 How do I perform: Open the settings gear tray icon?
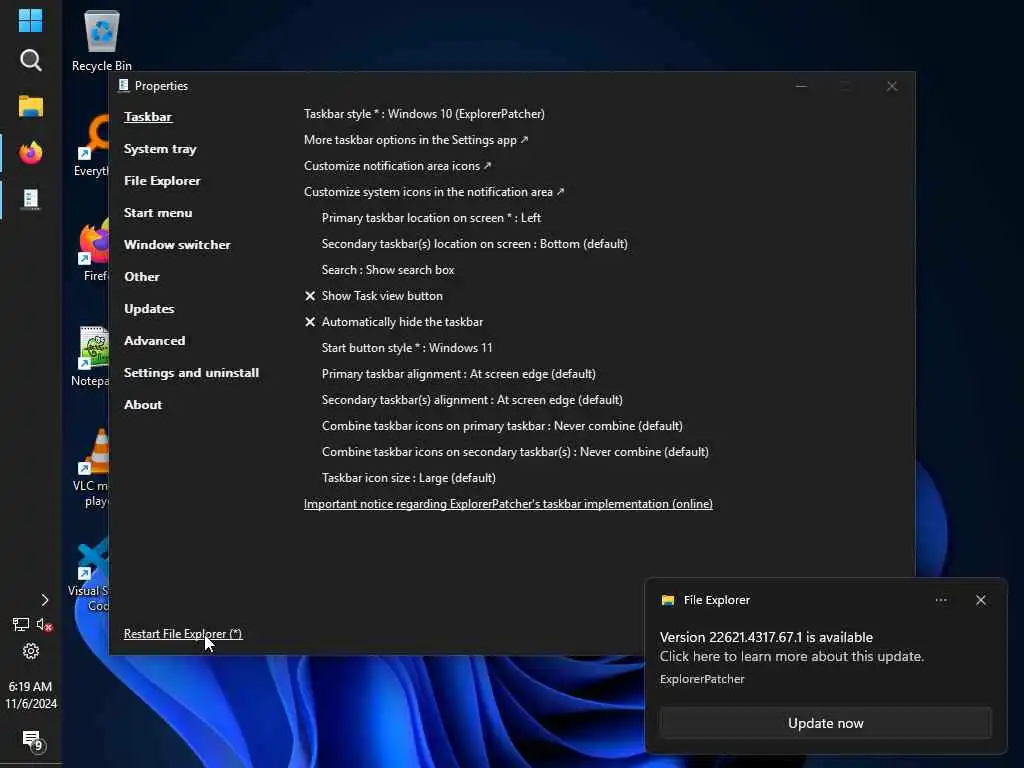click(x=31, y=651)
